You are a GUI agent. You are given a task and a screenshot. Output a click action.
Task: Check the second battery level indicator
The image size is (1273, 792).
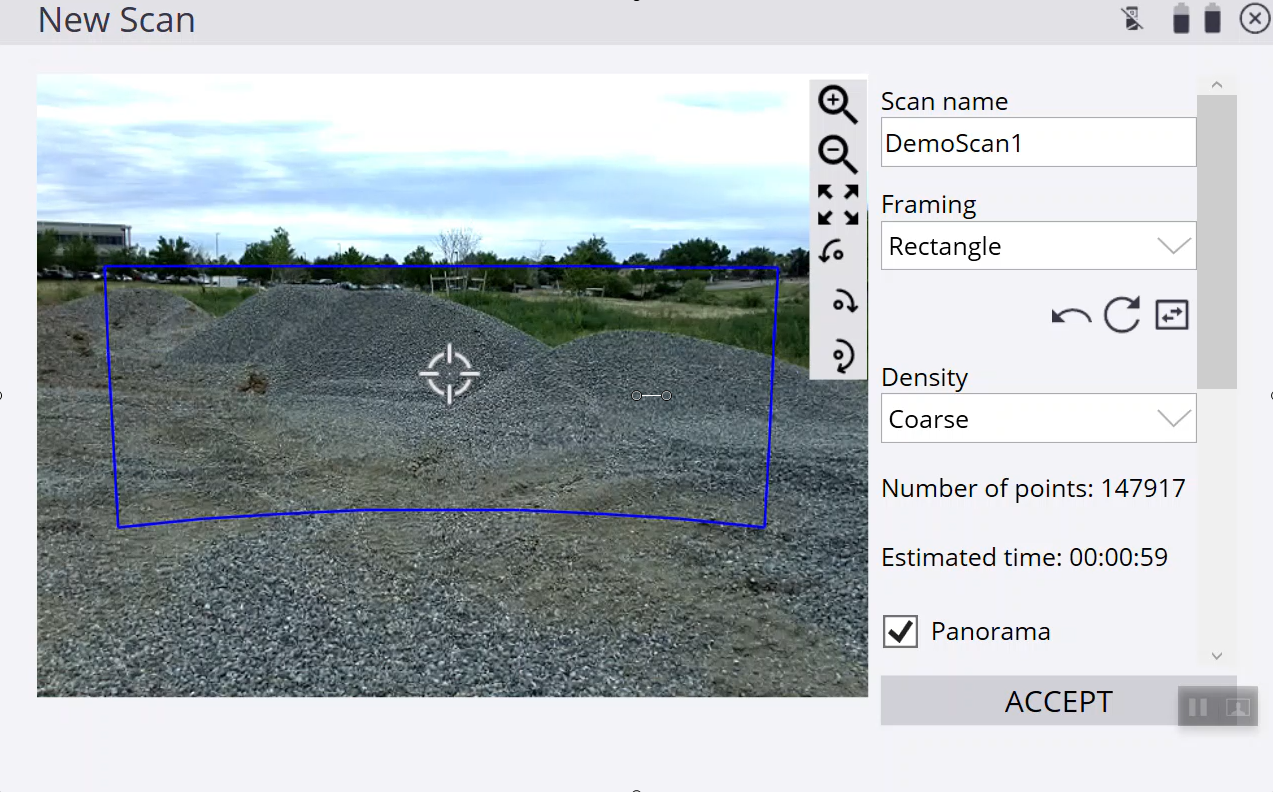point(1212,19)
